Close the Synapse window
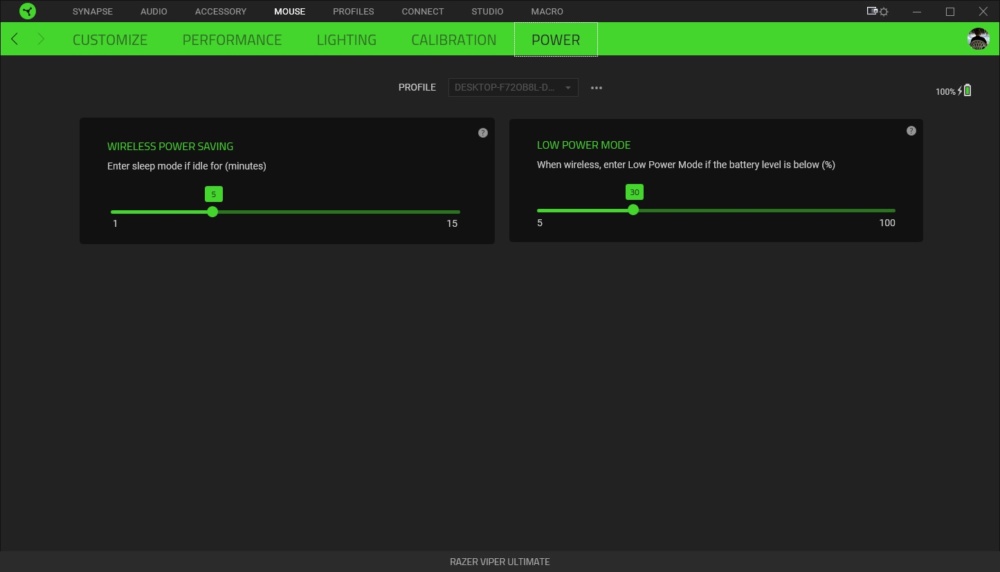The width and height of the screenshot is (1000, 572). pos(983,11)
